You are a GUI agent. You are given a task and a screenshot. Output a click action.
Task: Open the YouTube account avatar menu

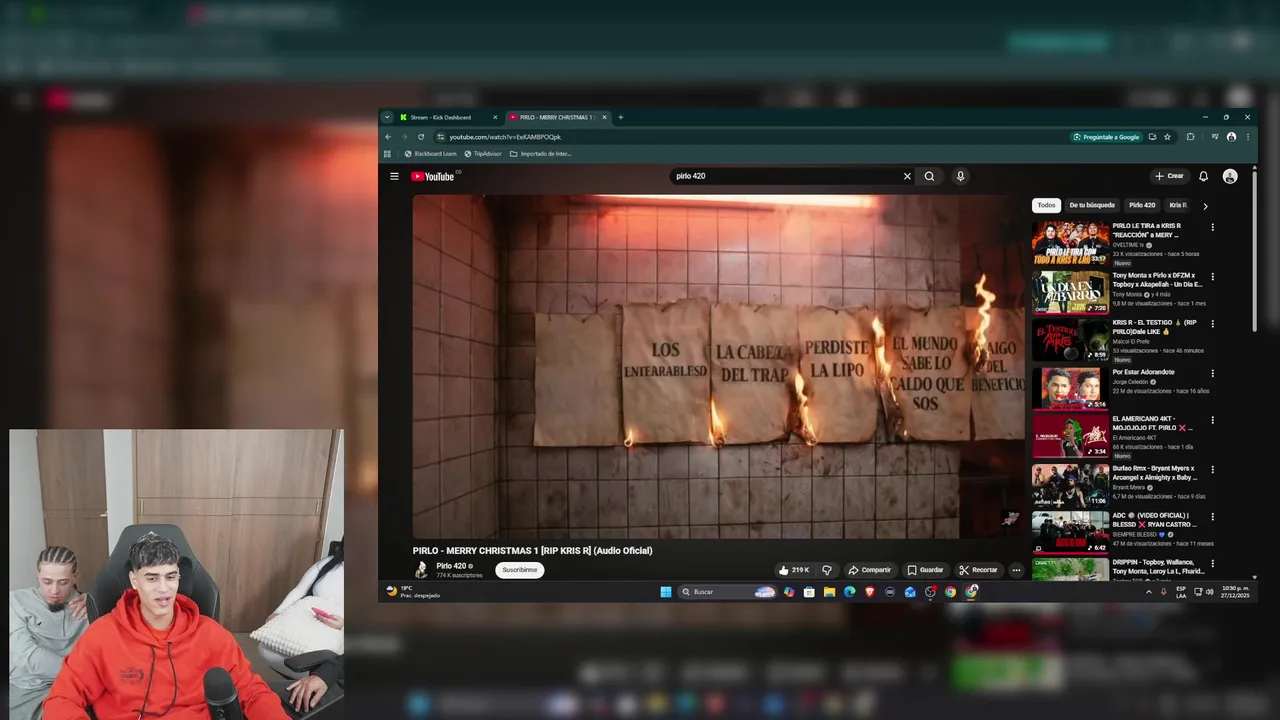[x=1230, y=176]
